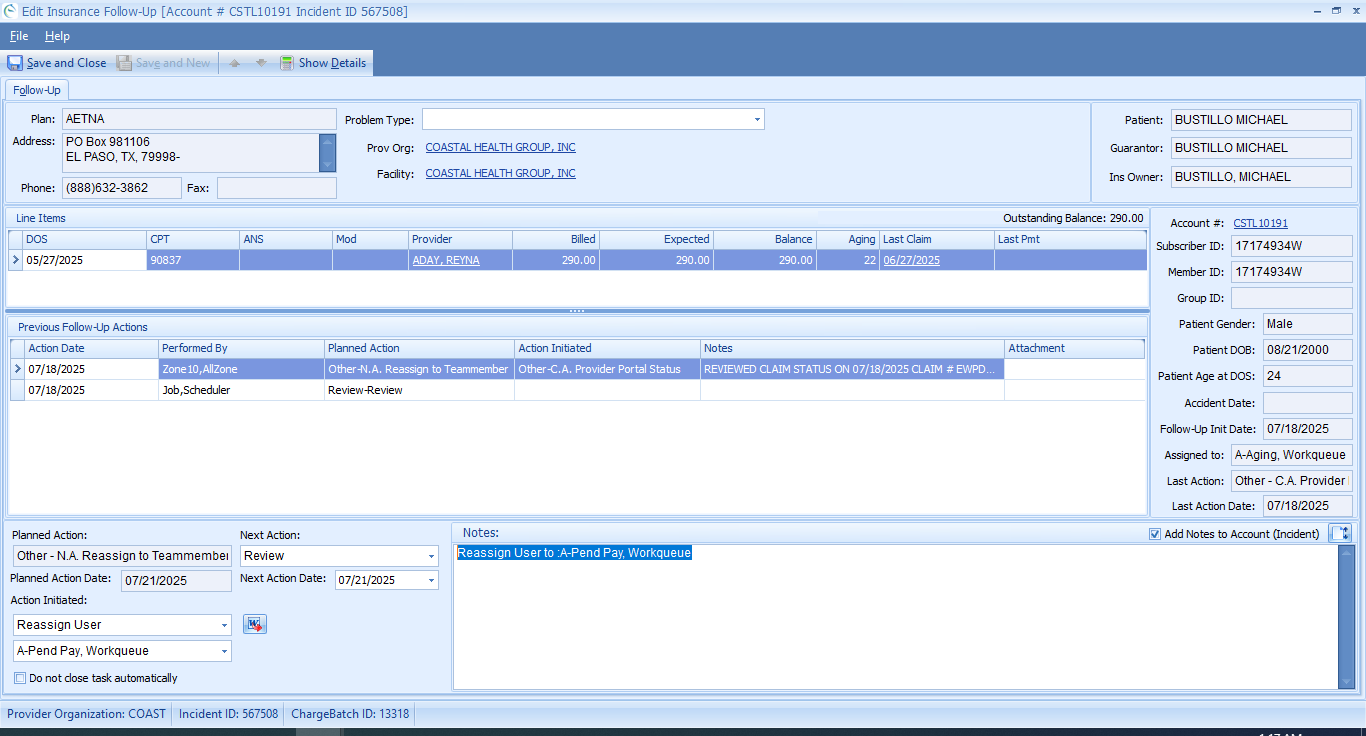Click the ADAY, REYNA provider link
The width and height of the screenshot is (1366, 736).
[x=445, y=260]
